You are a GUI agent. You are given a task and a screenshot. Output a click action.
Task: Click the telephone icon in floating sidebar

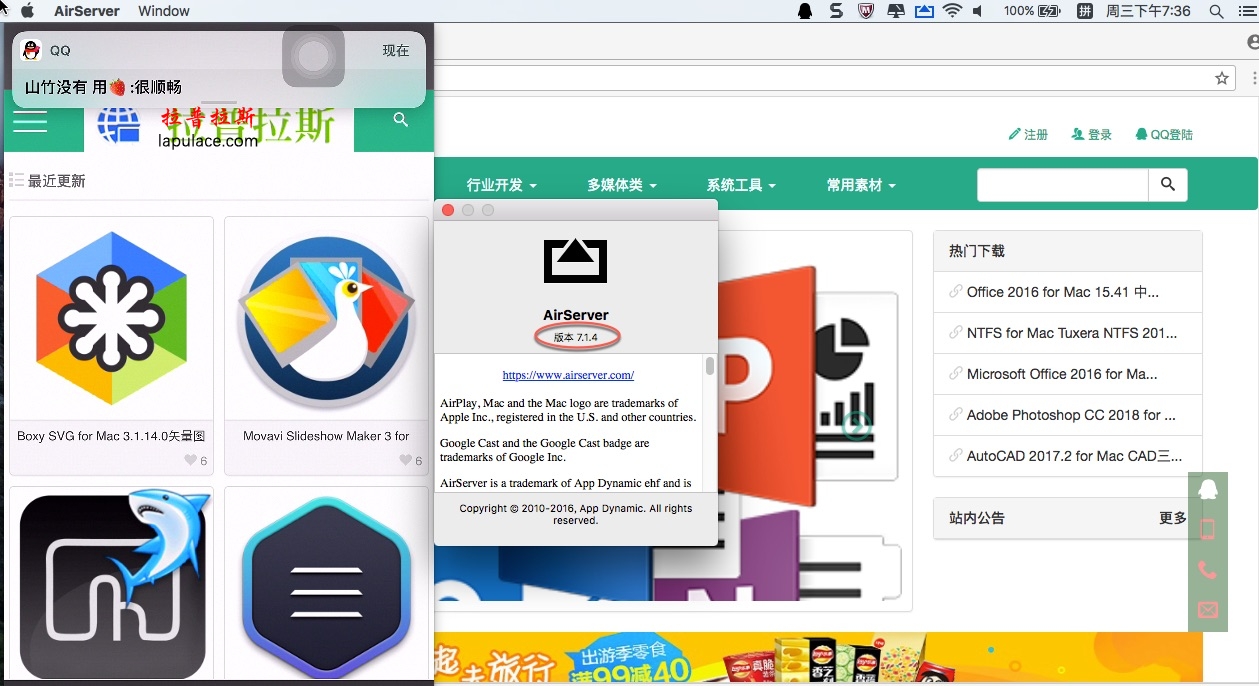click(1208, 570)
